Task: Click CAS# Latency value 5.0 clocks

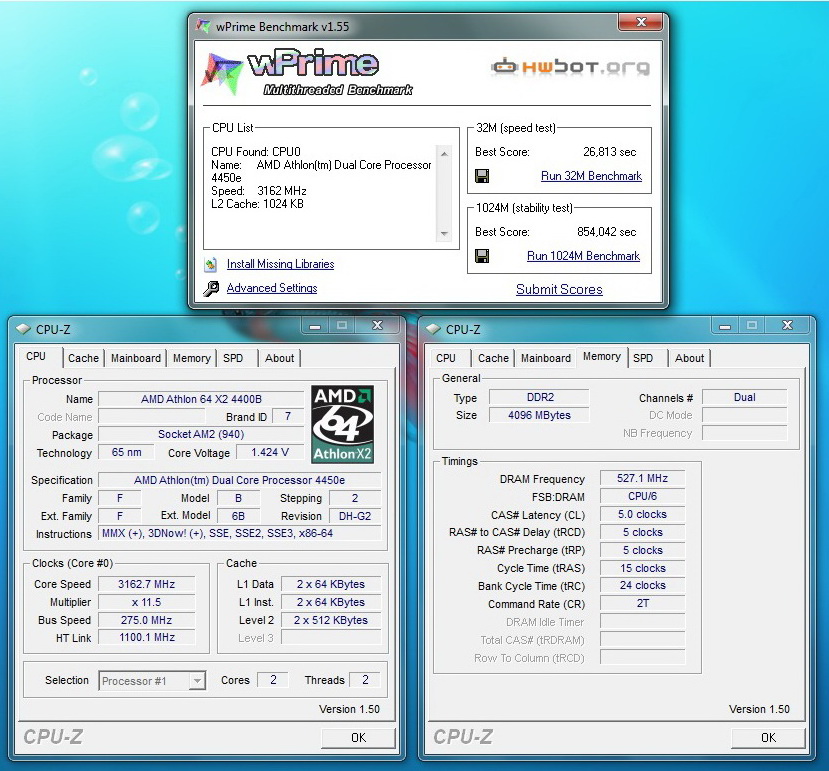Action: click(x=642, y=515)
